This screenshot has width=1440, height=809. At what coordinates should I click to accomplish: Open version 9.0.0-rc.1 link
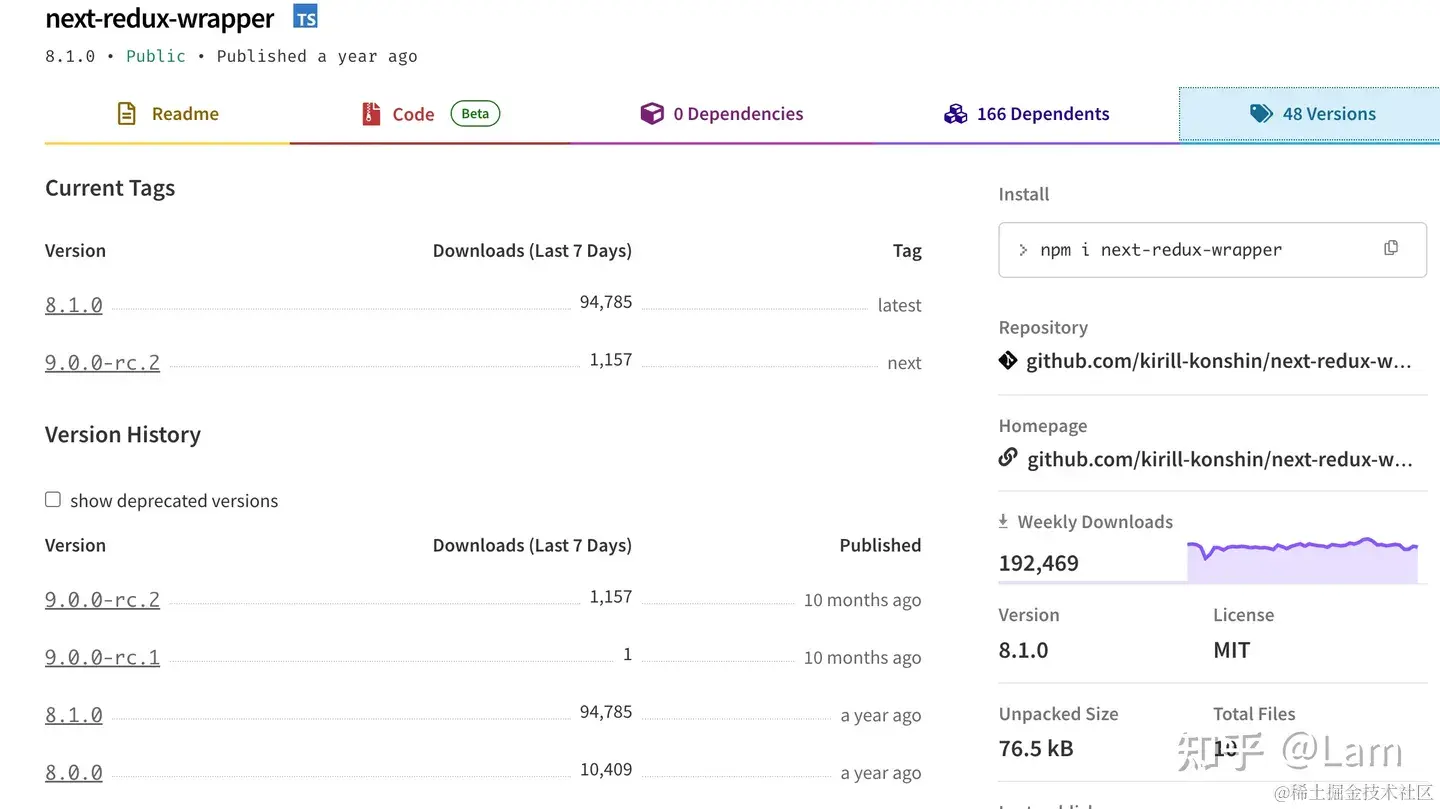click(102, 657)
